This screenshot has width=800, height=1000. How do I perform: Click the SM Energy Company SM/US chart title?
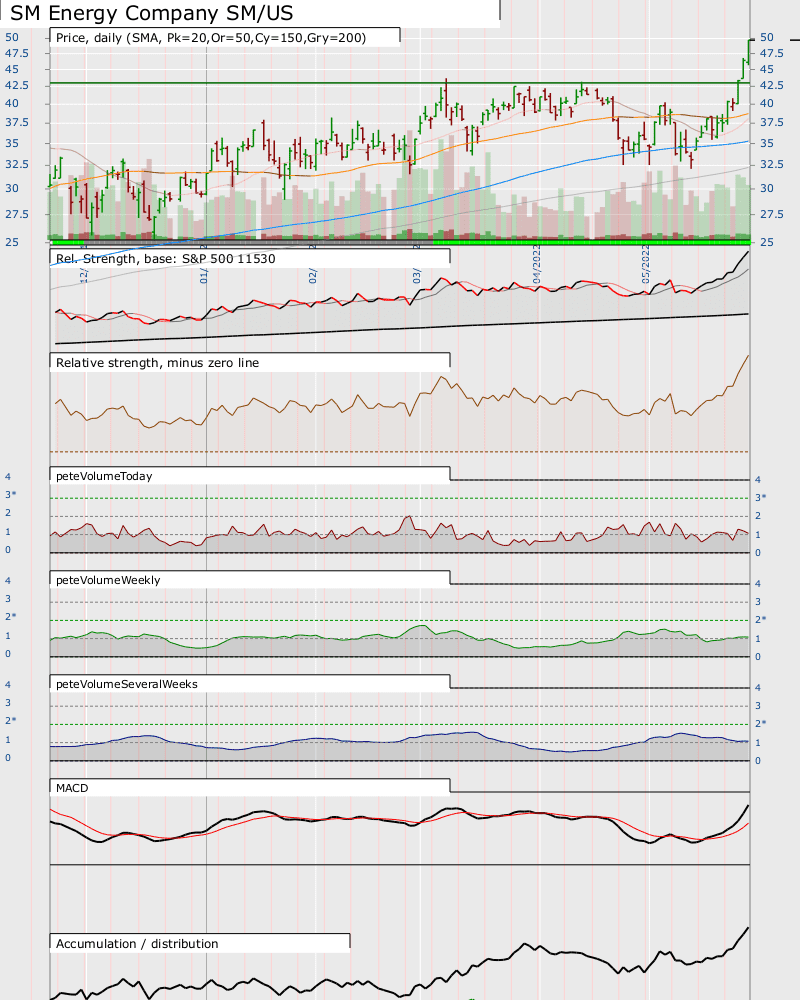[x=152, y=13]
